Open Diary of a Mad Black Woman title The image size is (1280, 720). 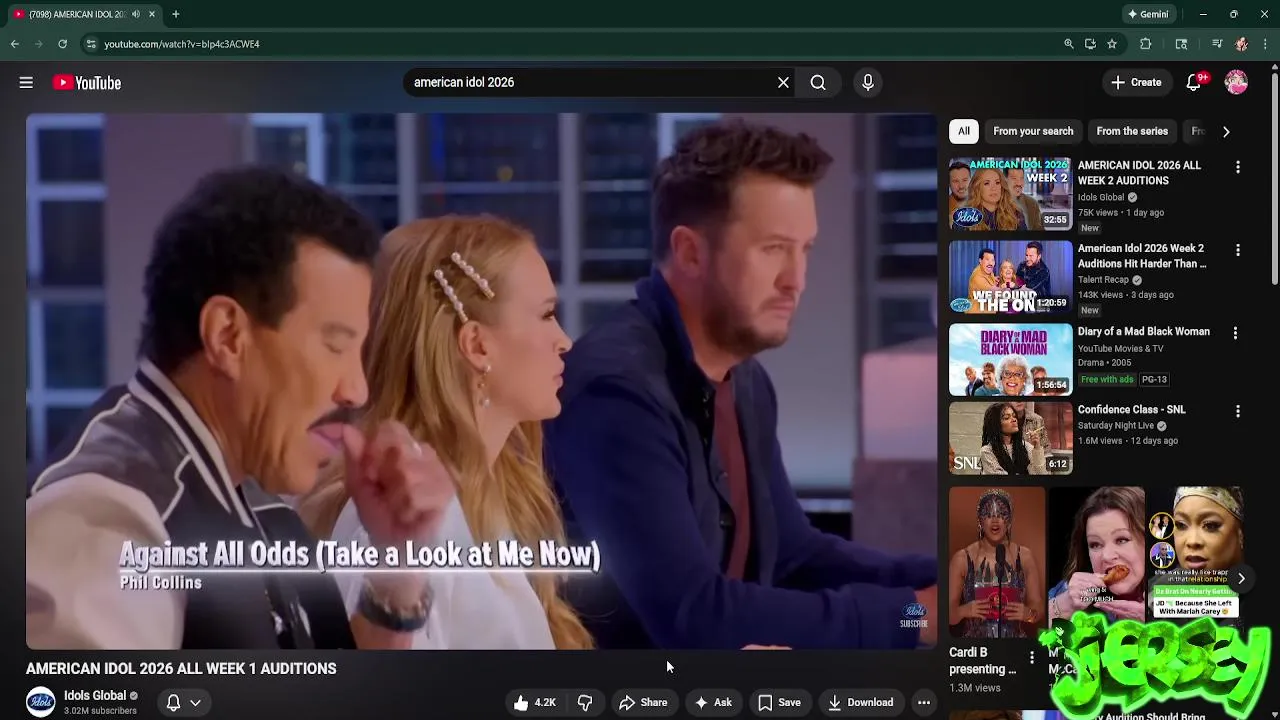(x=1144, y=332)
